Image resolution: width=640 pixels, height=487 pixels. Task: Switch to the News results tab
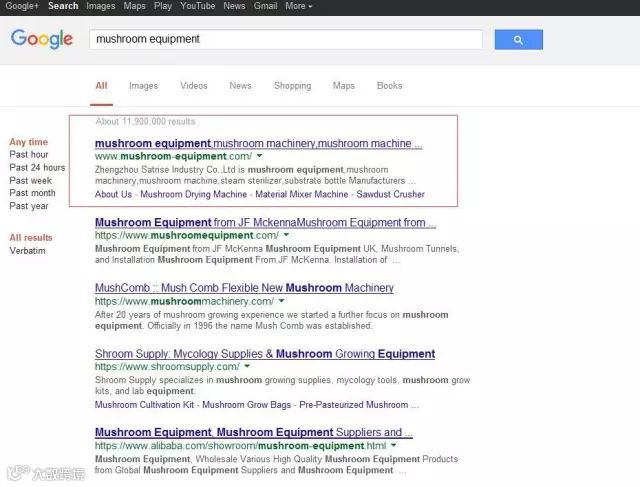(240, 86)
